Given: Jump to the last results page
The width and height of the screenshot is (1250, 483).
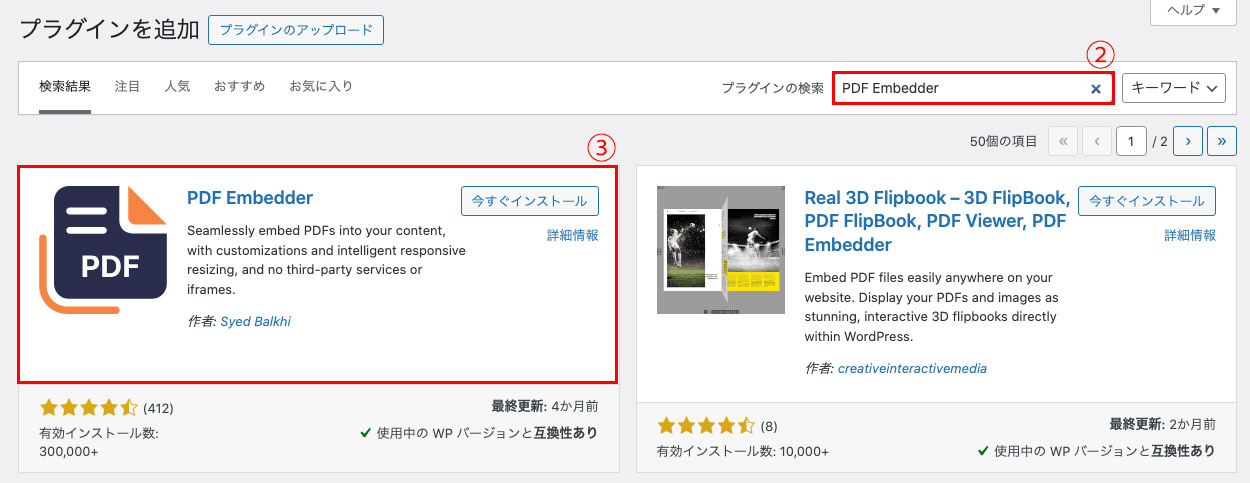Looking at the screenshot, I should tap(1222, 142).
